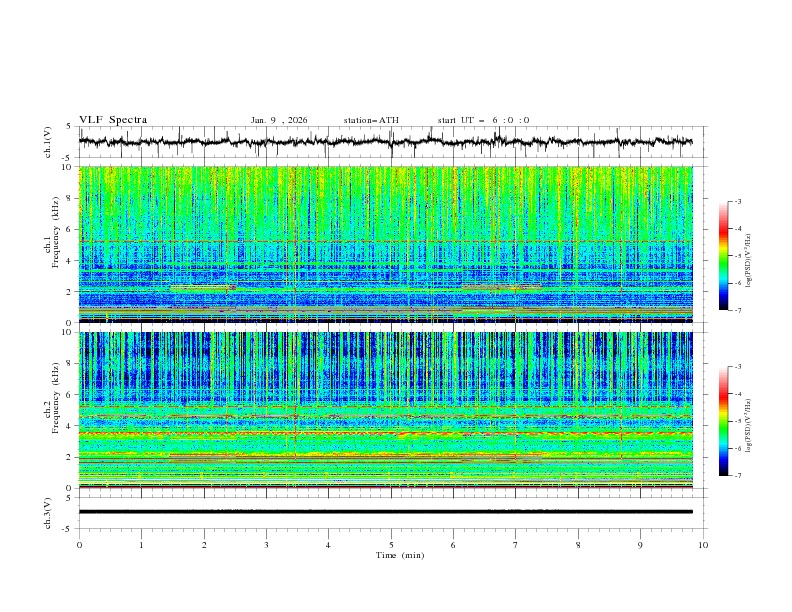Click the ch.1 spectrogram plot

click(386, 244)
